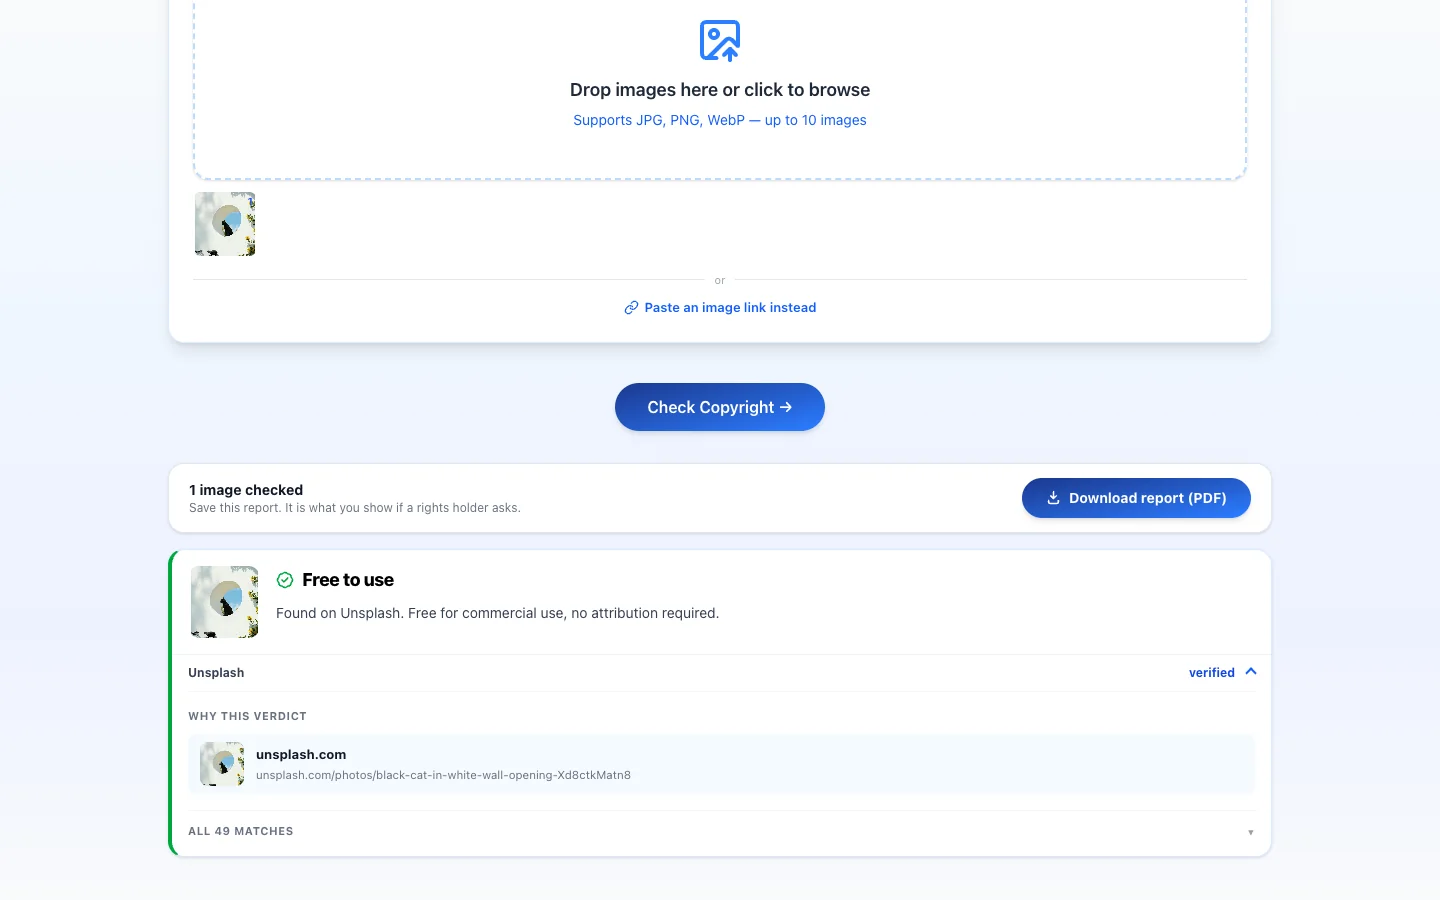Select the uploaded image thumbnail below the drop zone

click(x=225, y=224)
